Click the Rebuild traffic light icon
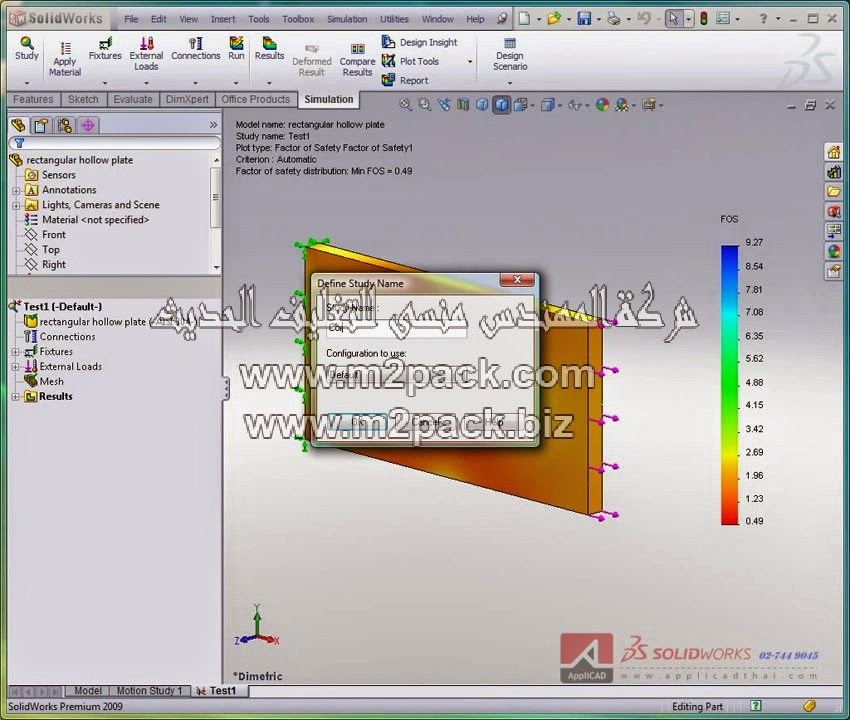 (x=704, y=19)
